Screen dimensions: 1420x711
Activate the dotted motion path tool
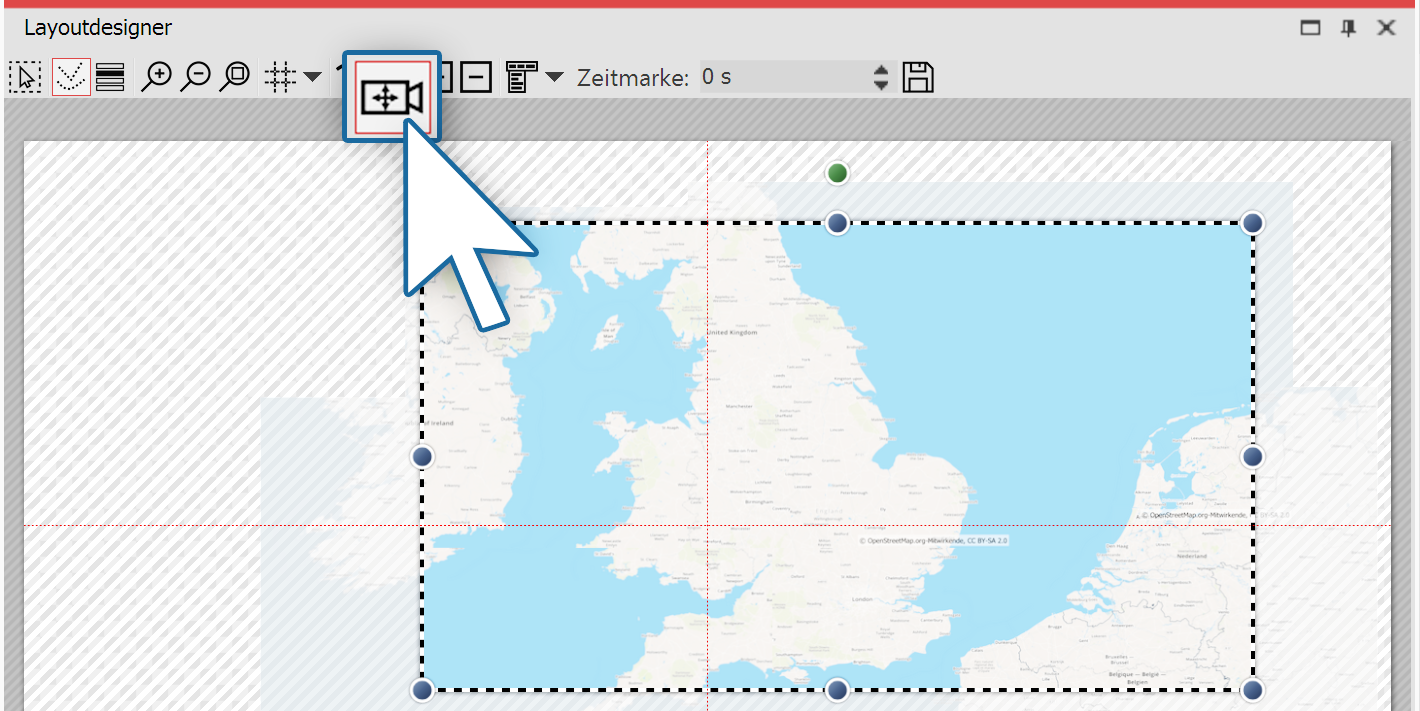point(70,76)
